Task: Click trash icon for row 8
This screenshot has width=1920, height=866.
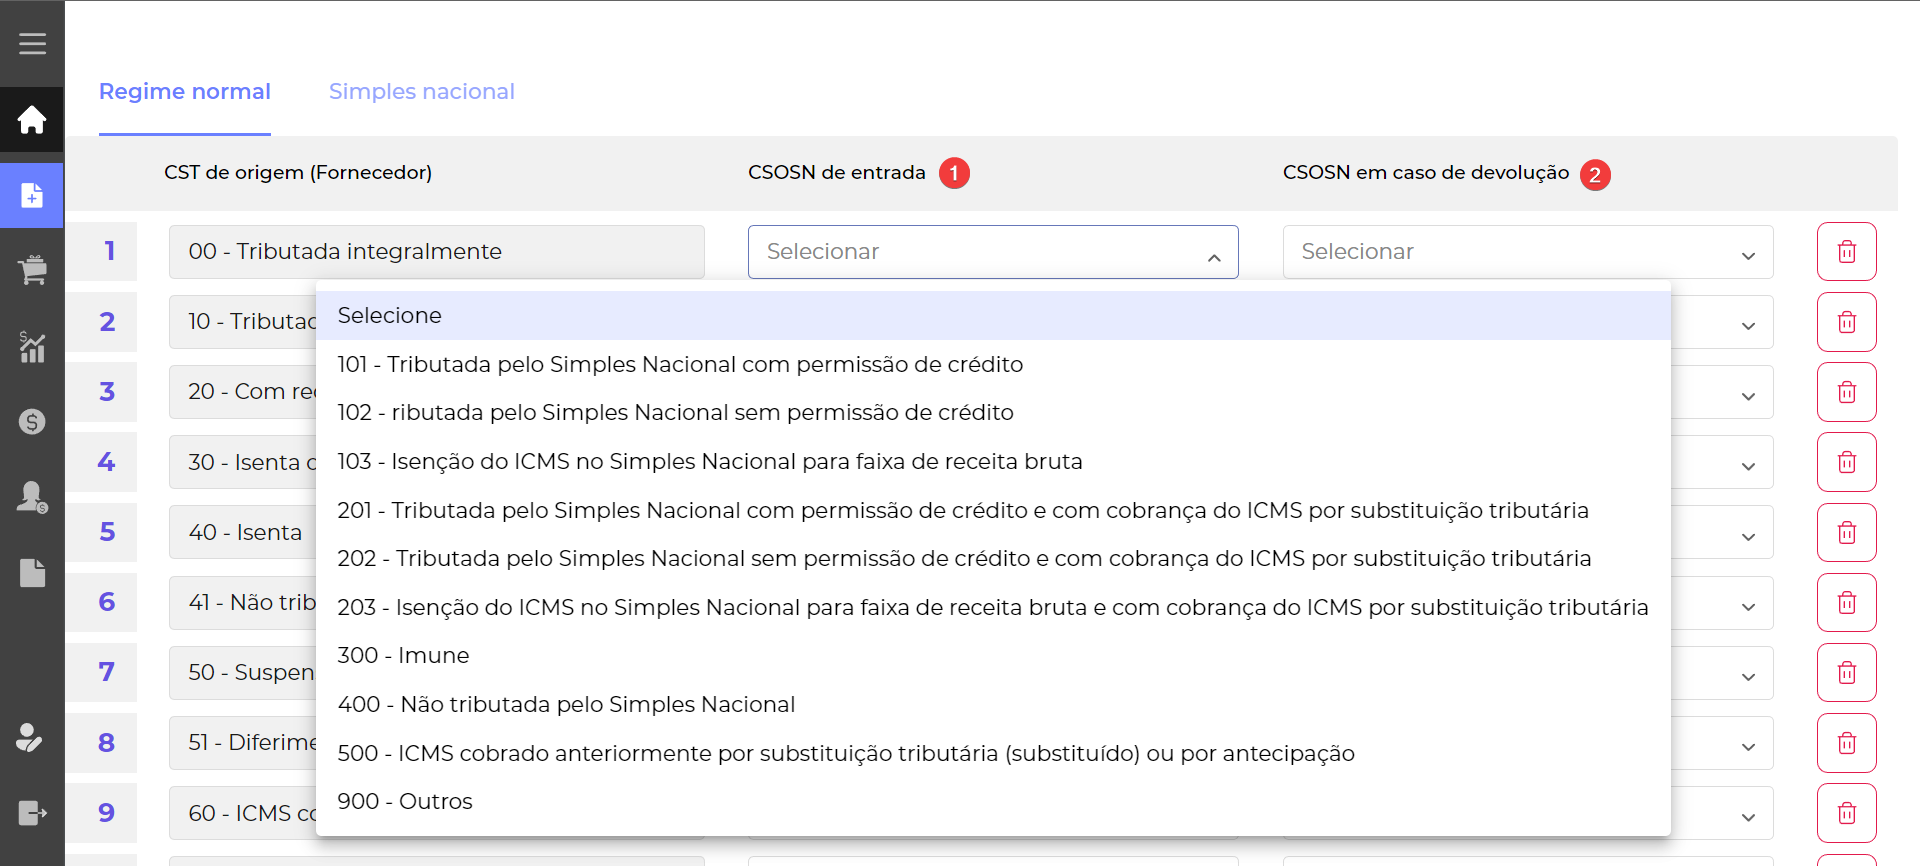Action: point(1846,743)
